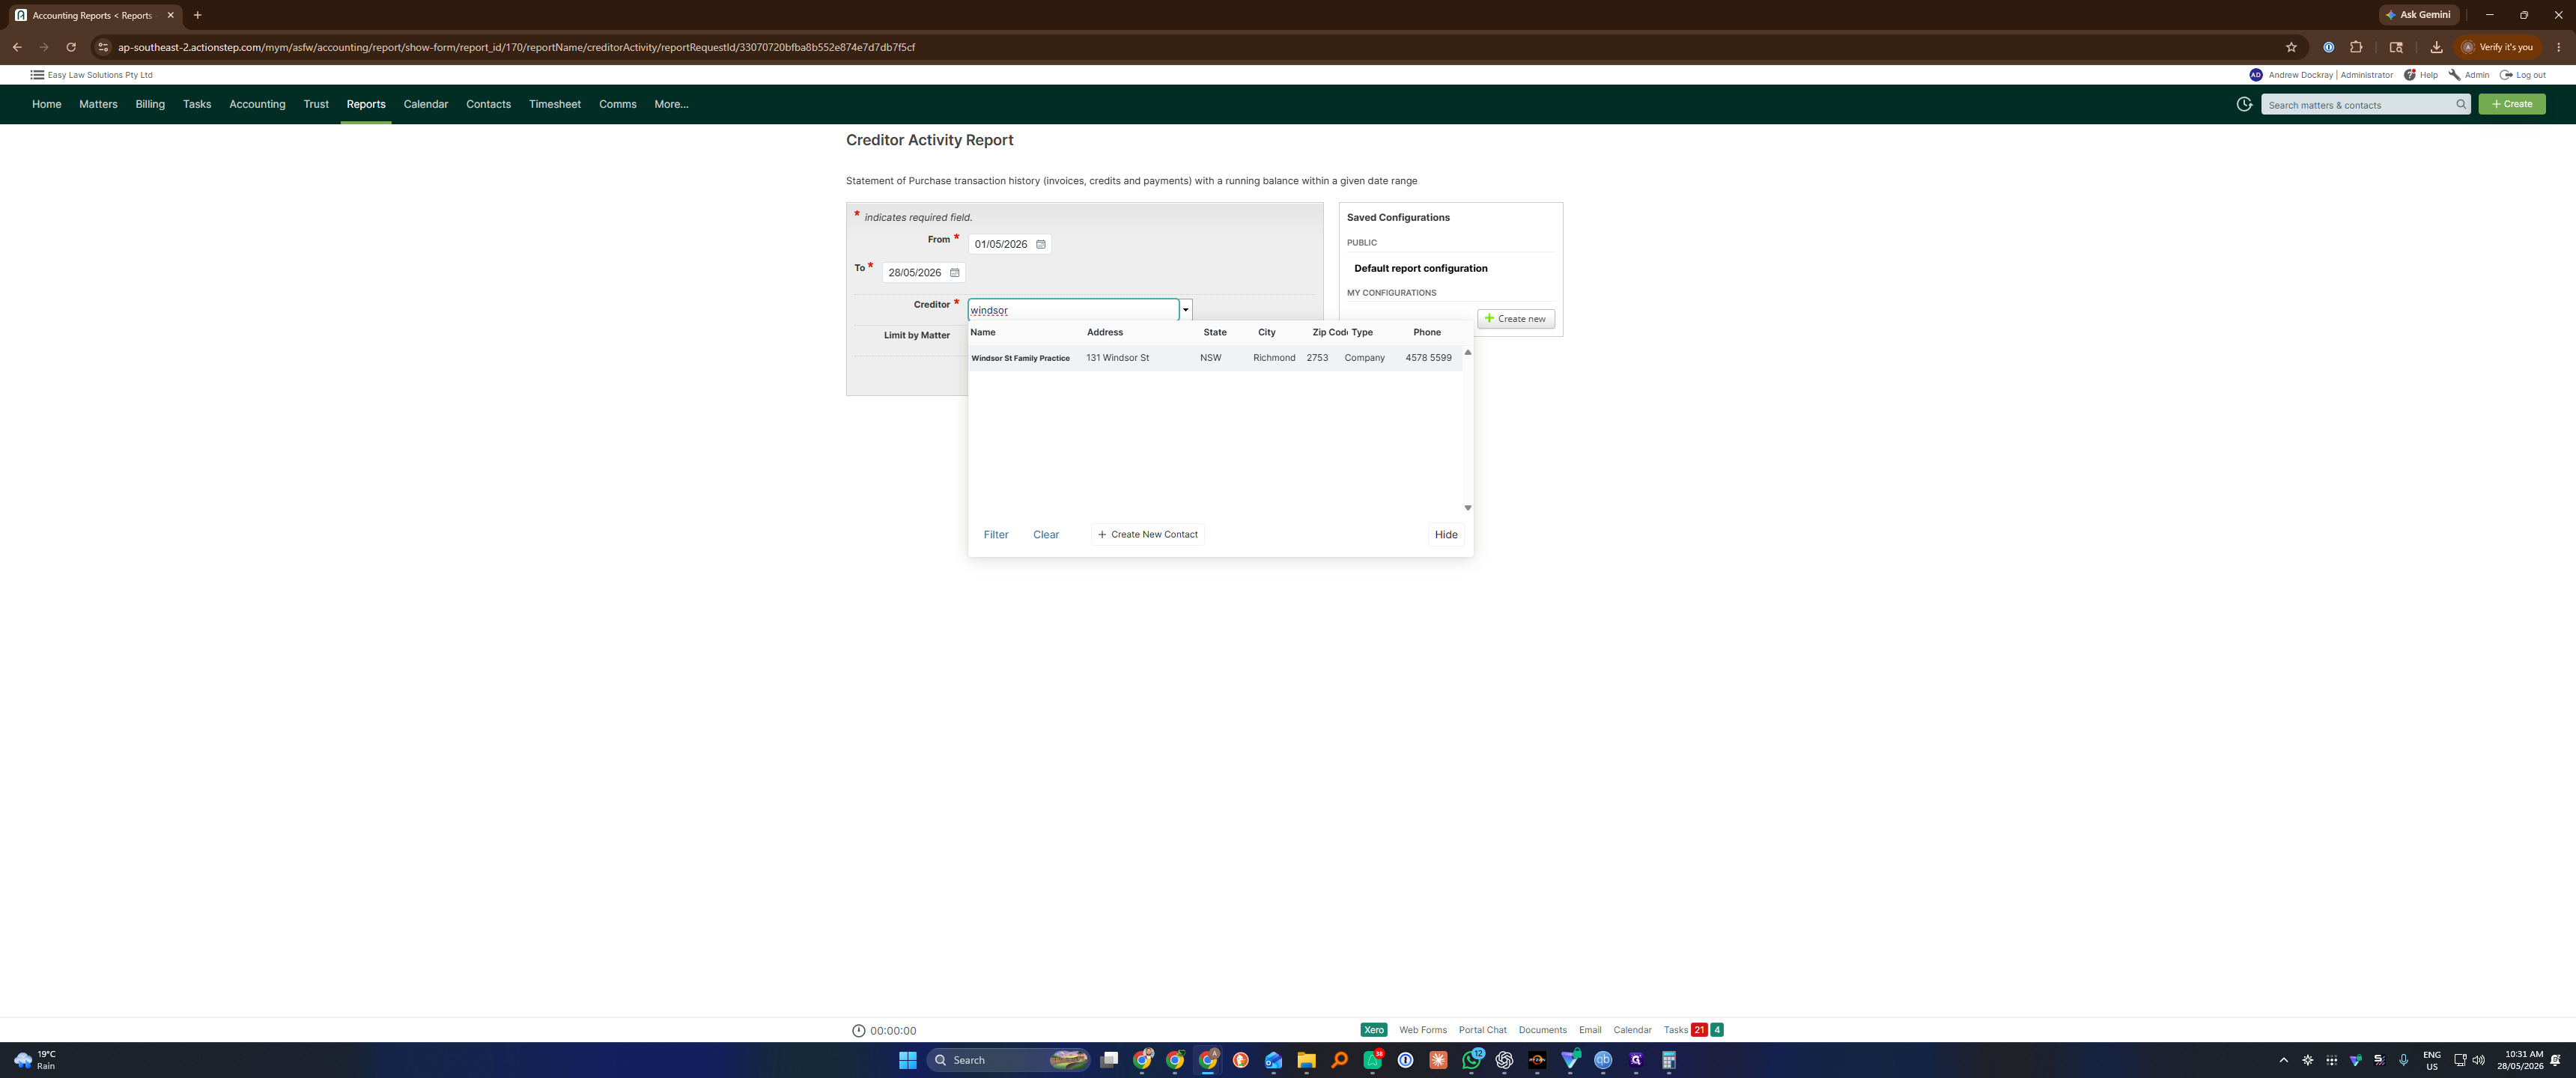
Task: Open the hamburger menu beside Easy Law Solutions
Action: pos(37,75)
